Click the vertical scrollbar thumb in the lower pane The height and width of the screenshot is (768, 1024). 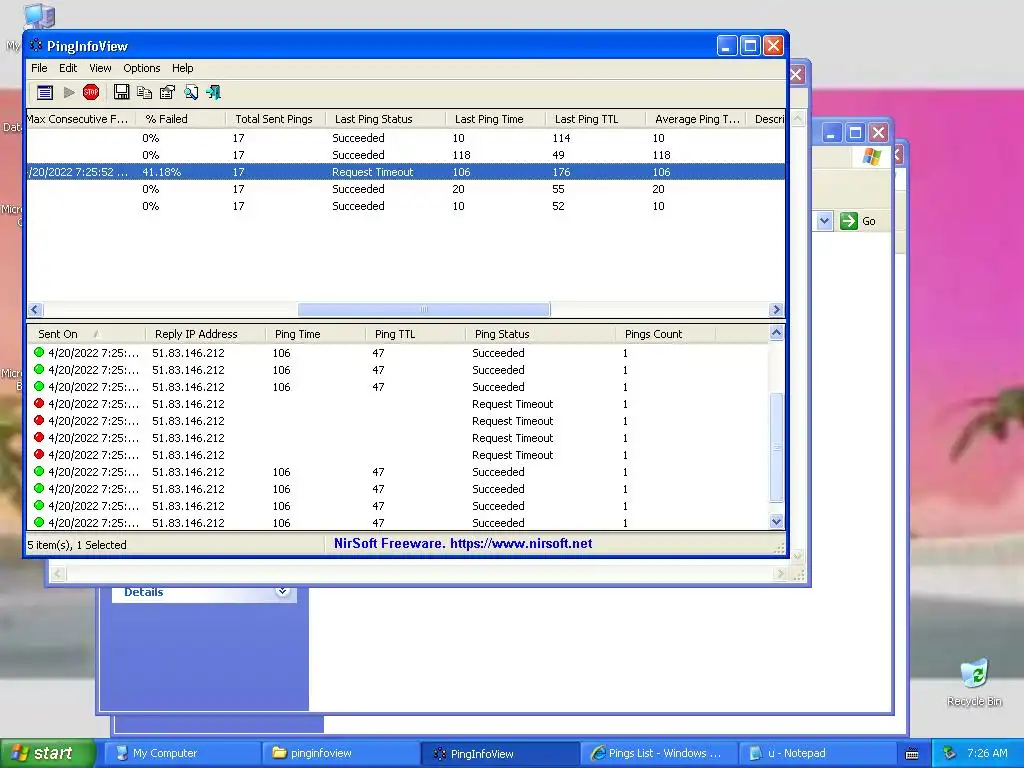(x=776, y=447)
